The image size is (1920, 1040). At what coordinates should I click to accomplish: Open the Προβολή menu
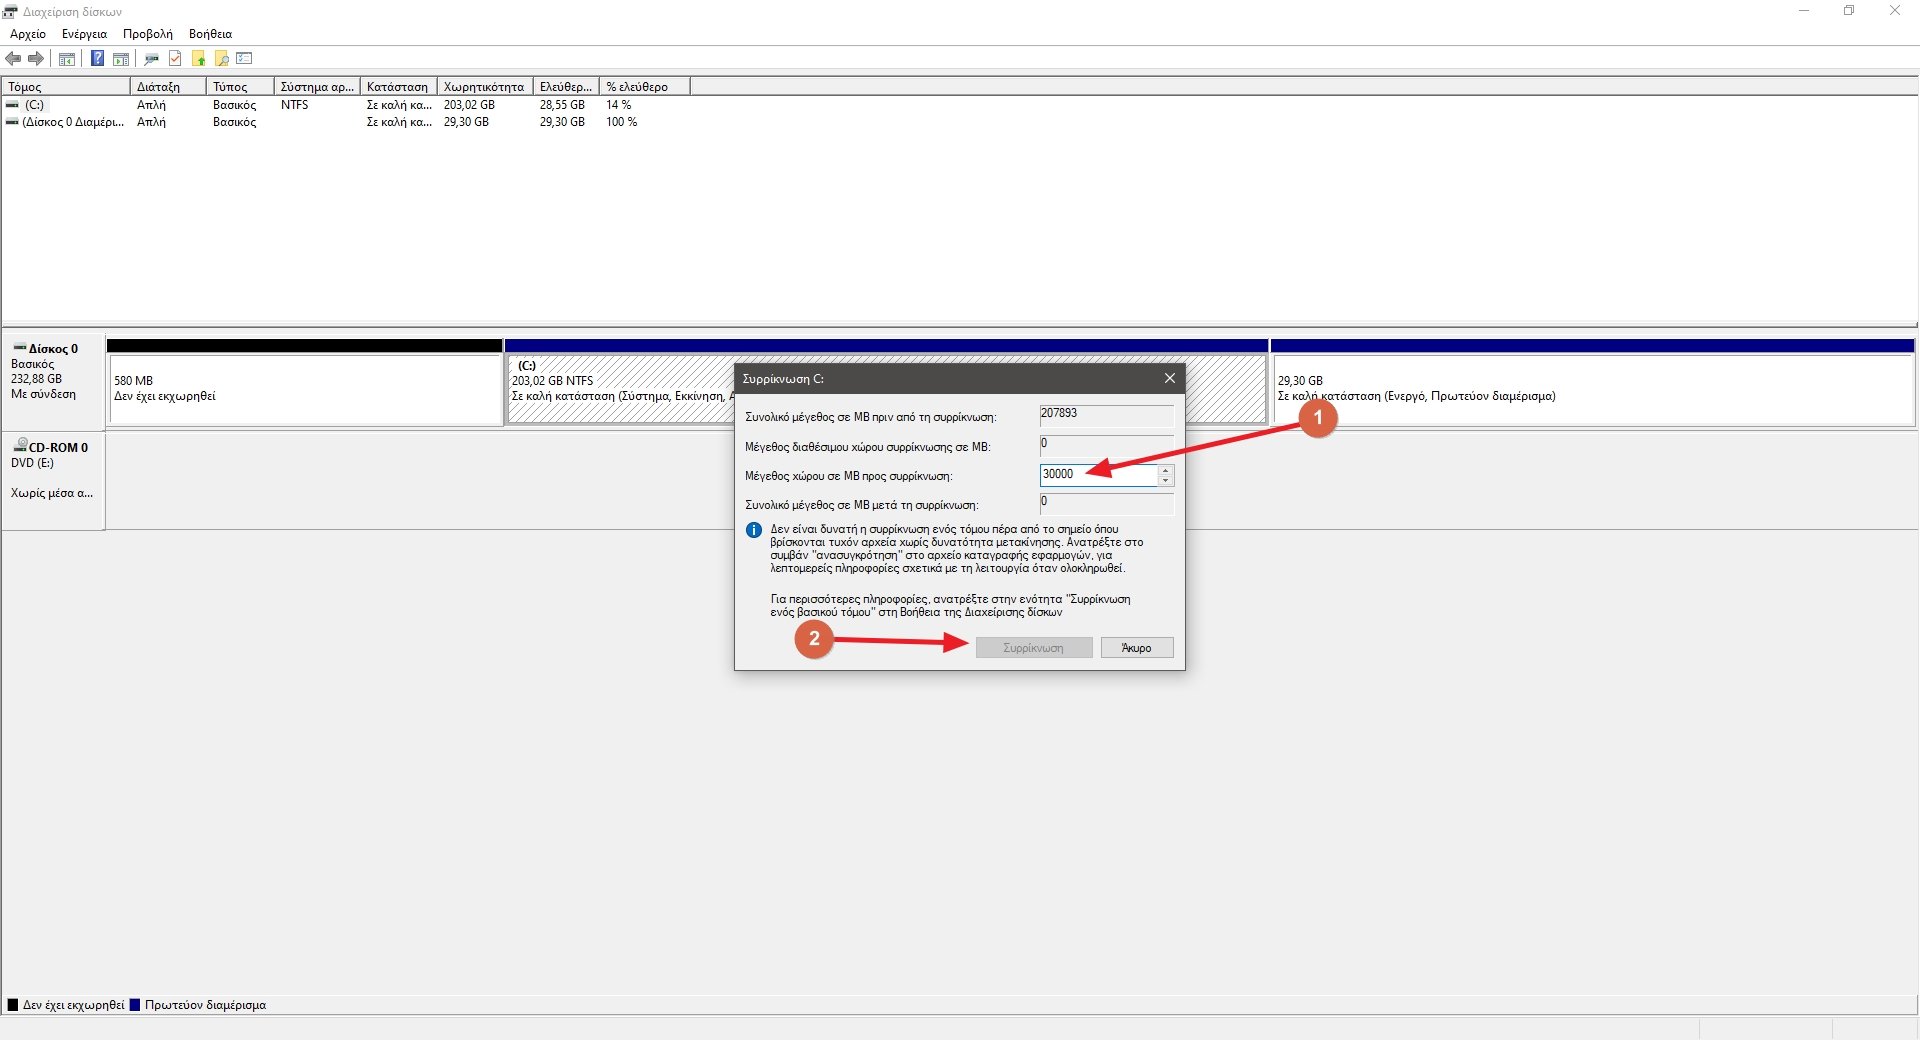(147, 34)
